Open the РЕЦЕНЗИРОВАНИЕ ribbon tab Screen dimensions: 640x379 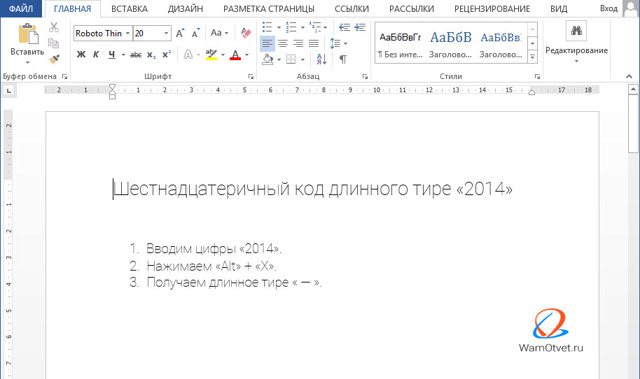pyautogui.click(x=492, y=9)
